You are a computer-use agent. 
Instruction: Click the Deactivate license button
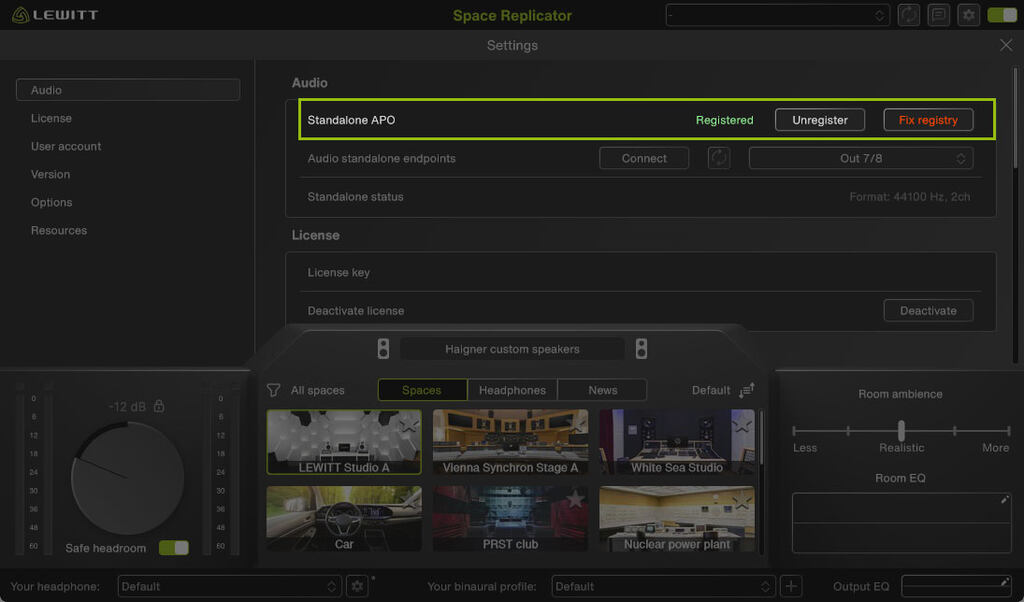(928, 311)
